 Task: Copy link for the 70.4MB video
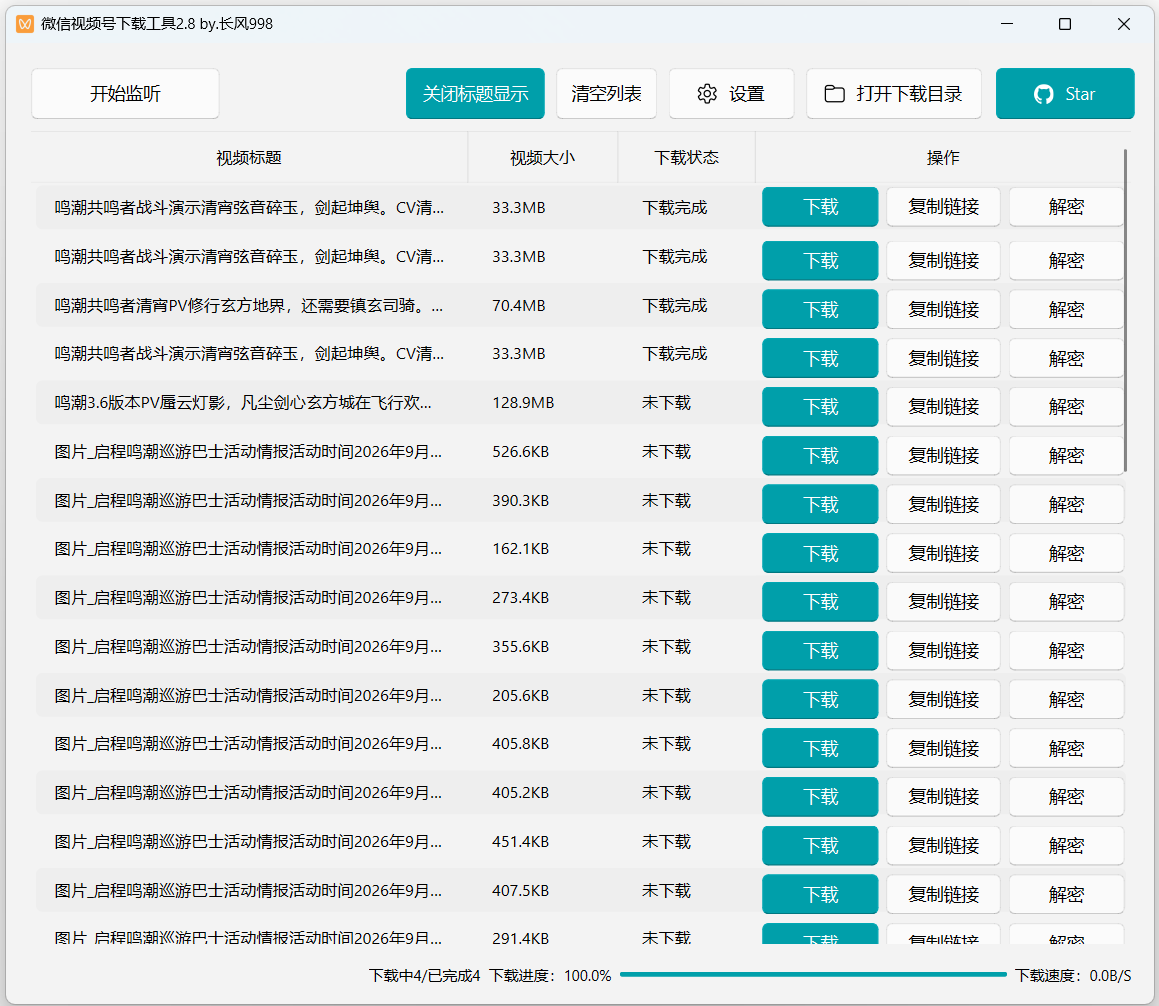pyautogui.click(x=943, y=309)
